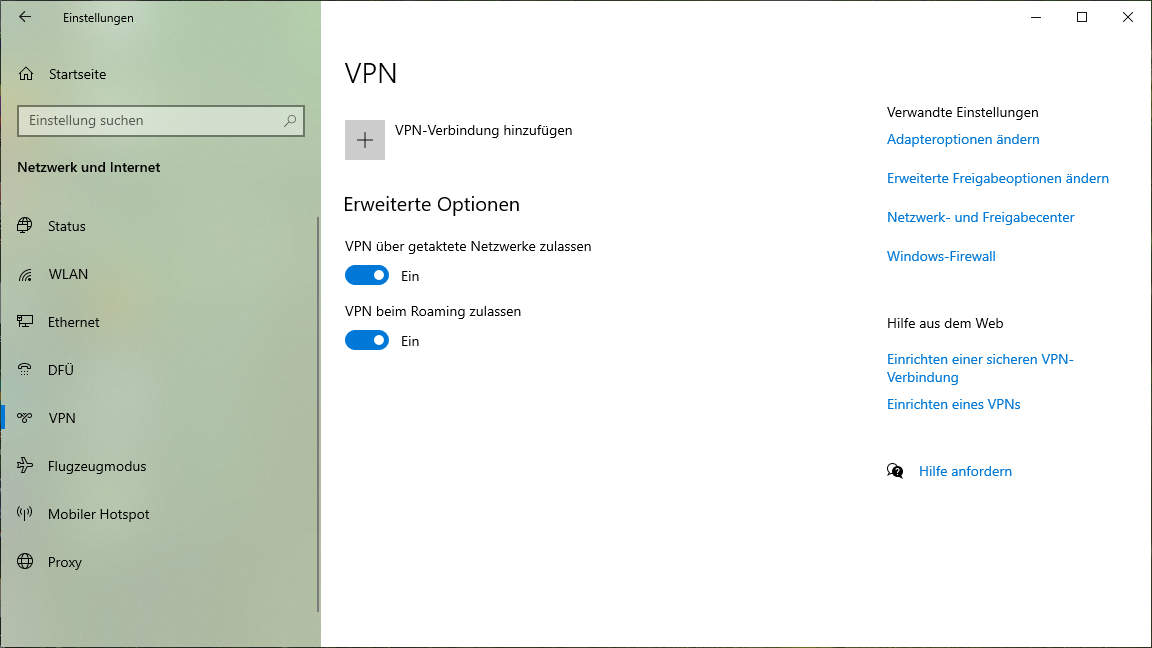Click the search magnifier icon
The width and height of the screenshot is (1152, 648).
(290, 121)
